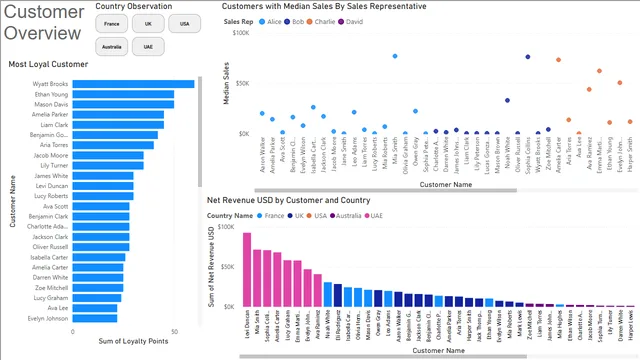Select Lucy Graham loyalty bar
The image size is (640, 360).
pos(97,298)
